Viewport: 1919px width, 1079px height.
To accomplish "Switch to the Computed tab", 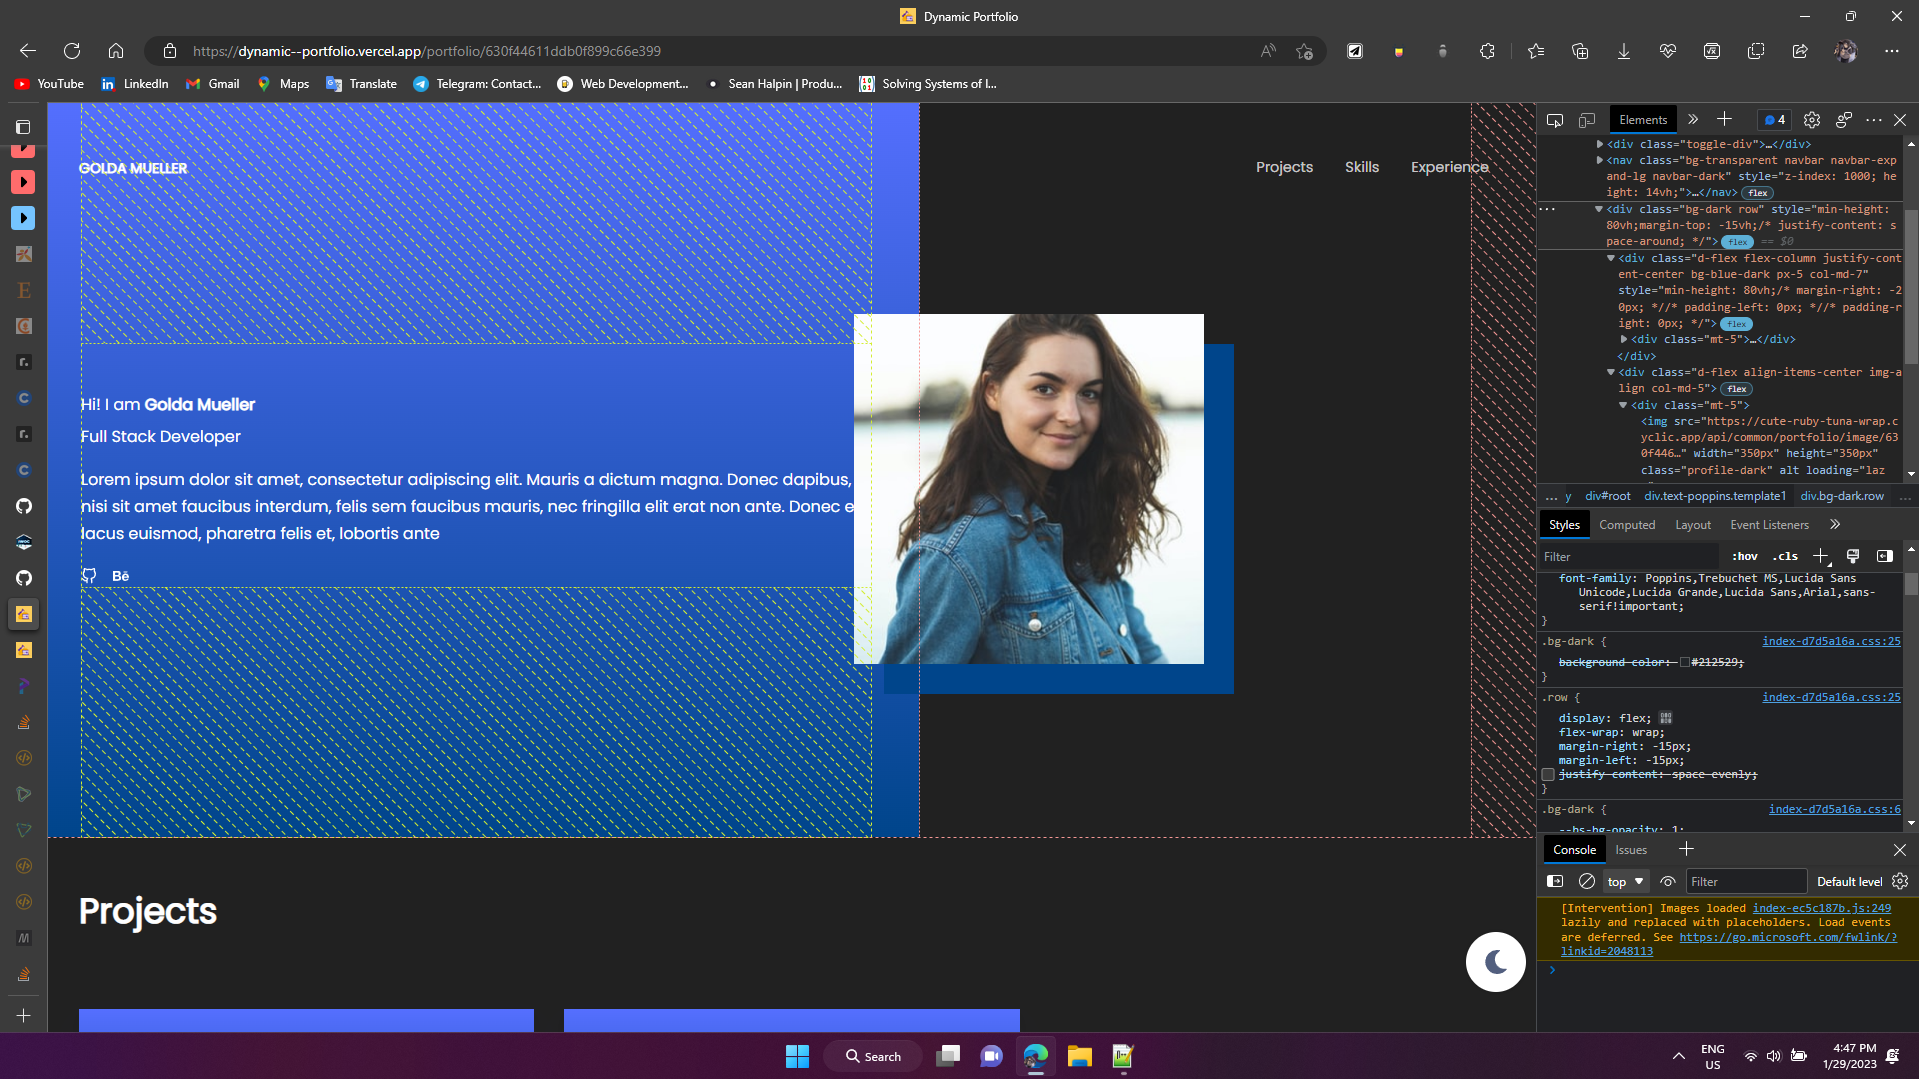I will tap(1627, 524).
